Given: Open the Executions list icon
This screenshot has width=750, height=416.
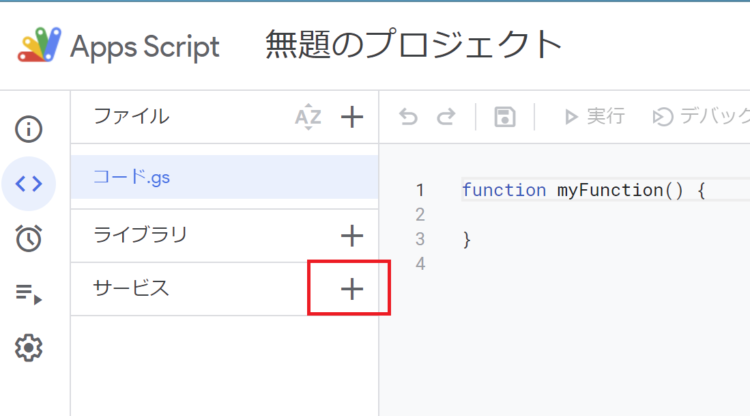Looking at the screenshot, I should tap(29, 294).
